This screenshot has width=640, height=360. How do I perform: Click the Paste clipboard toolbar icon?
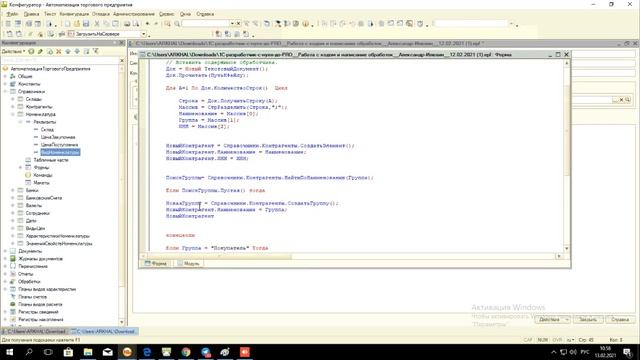(116, 24)
